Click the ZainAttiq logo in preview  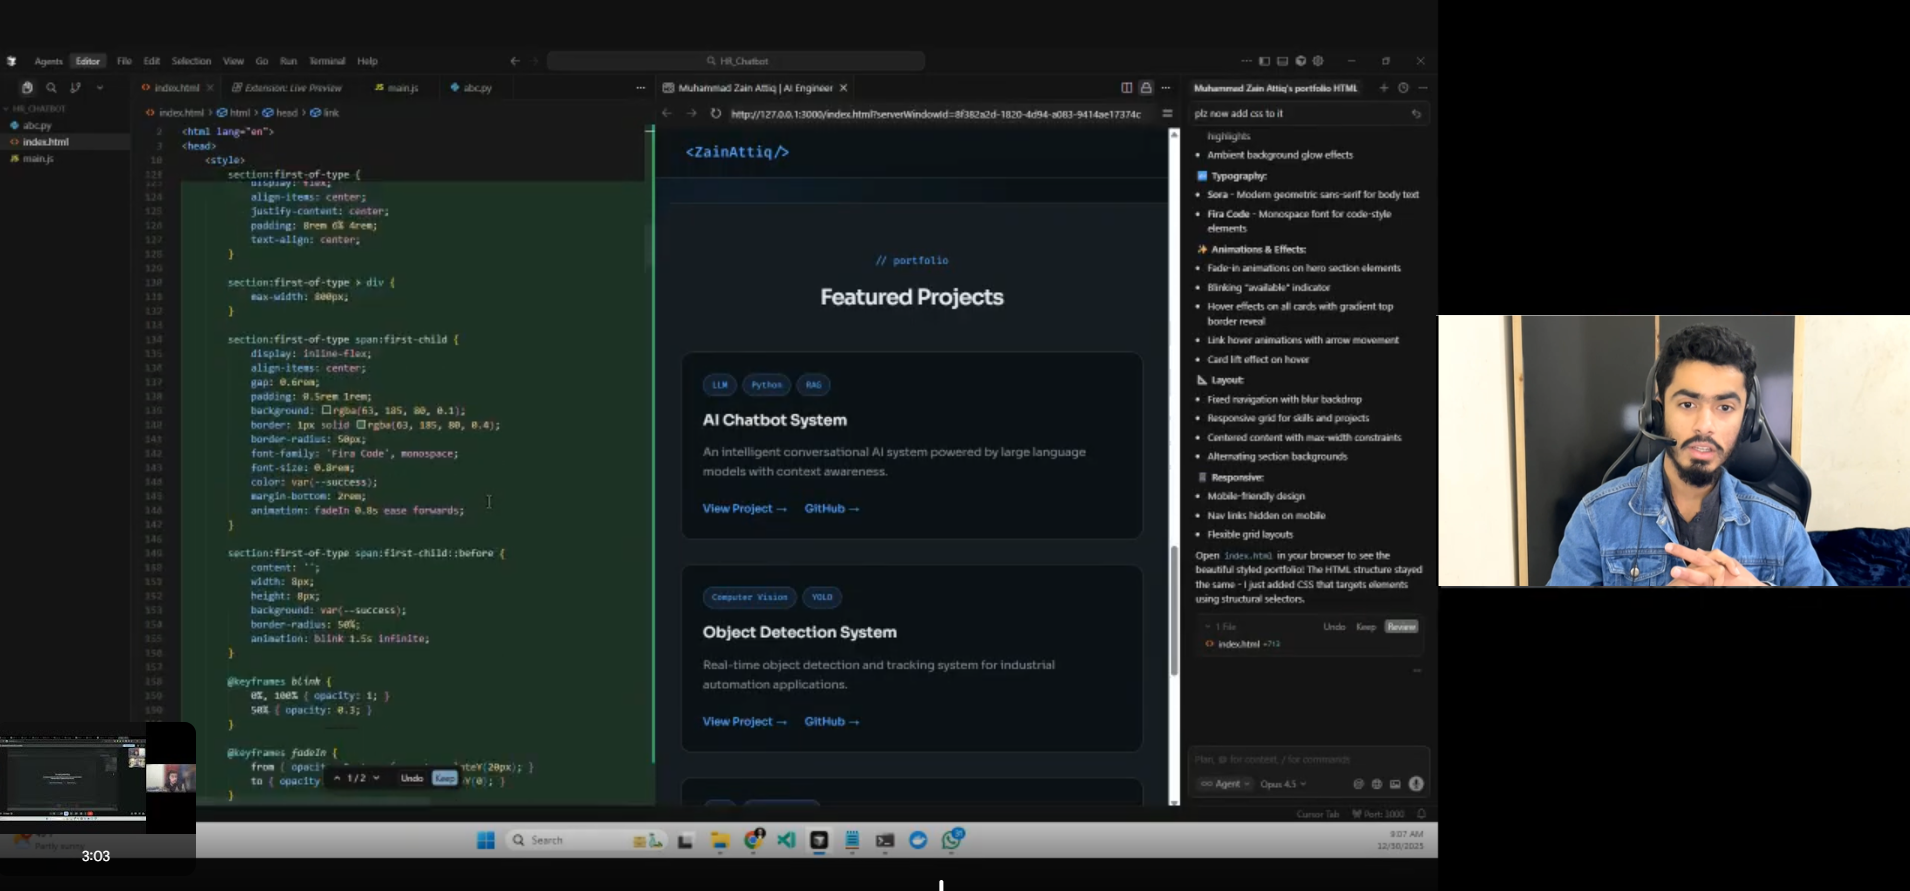tap(737, 152)
